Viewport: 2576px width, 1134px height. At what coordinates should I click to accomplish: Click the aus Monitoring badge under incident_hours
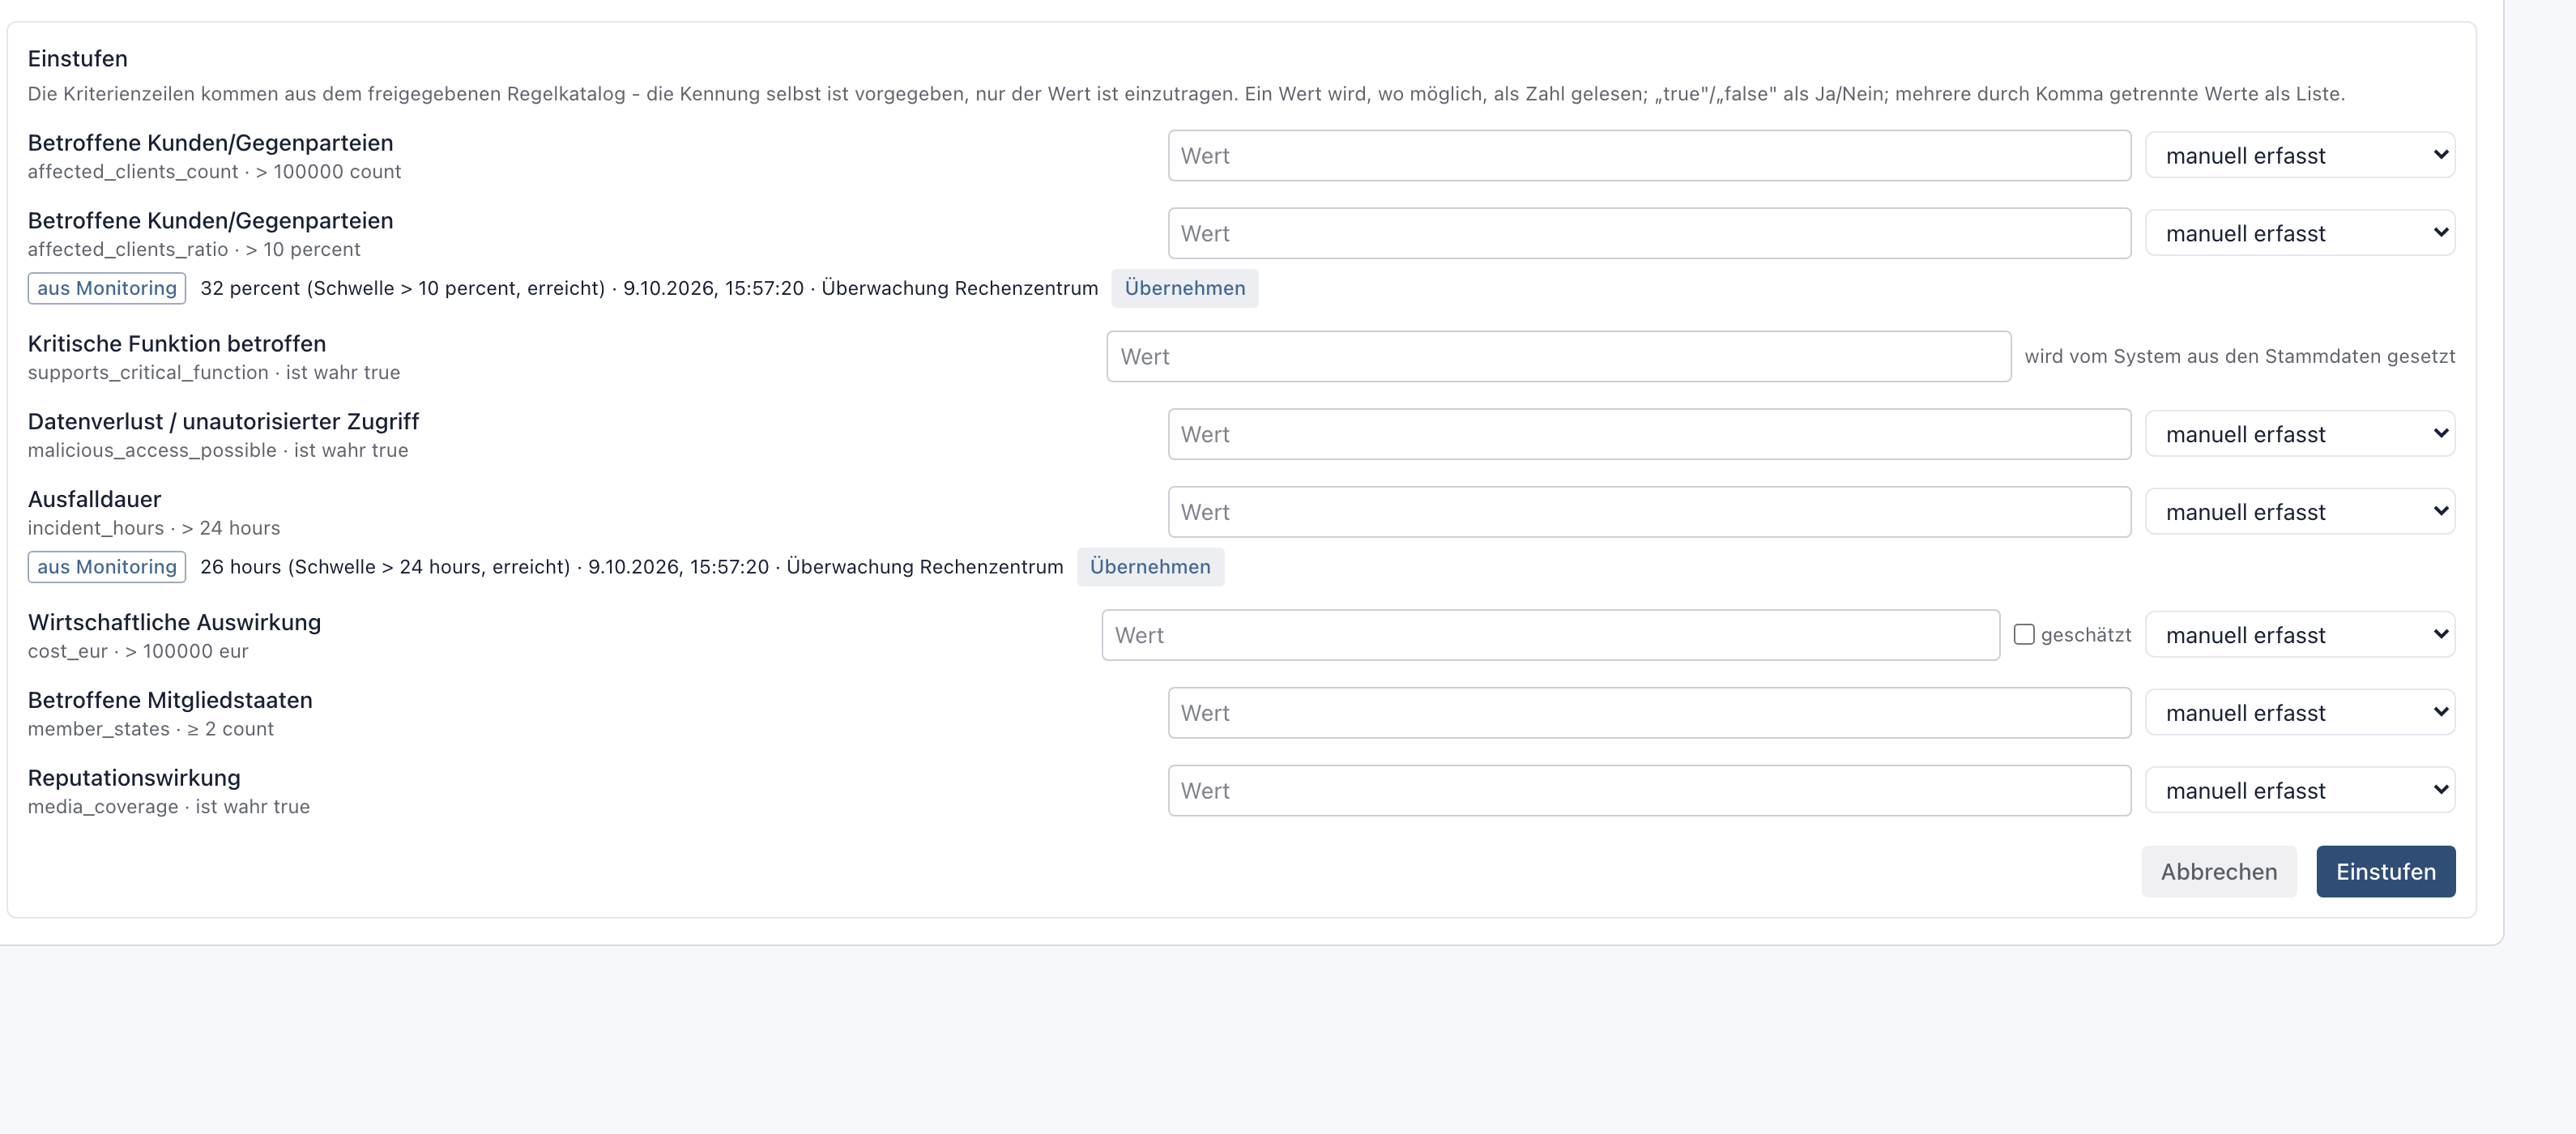point(107,567)
